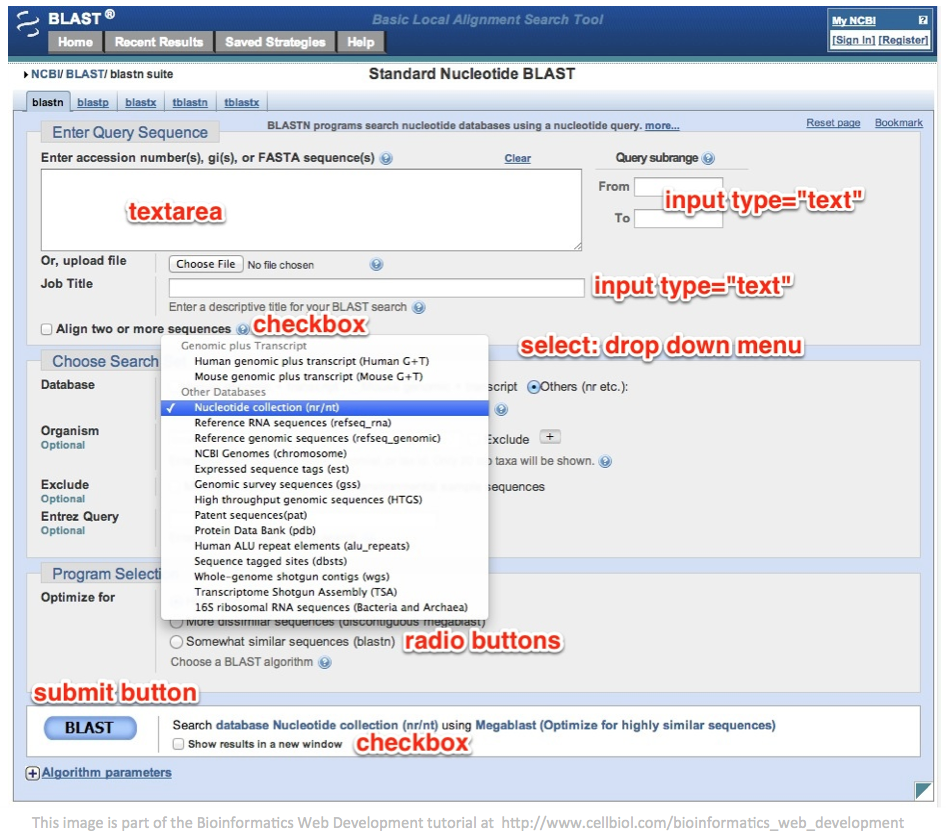Click help icon beside Choose a BLAST algorithm
Screen dimensions: 946x838
pyautogui.click(x=325, y=663)
